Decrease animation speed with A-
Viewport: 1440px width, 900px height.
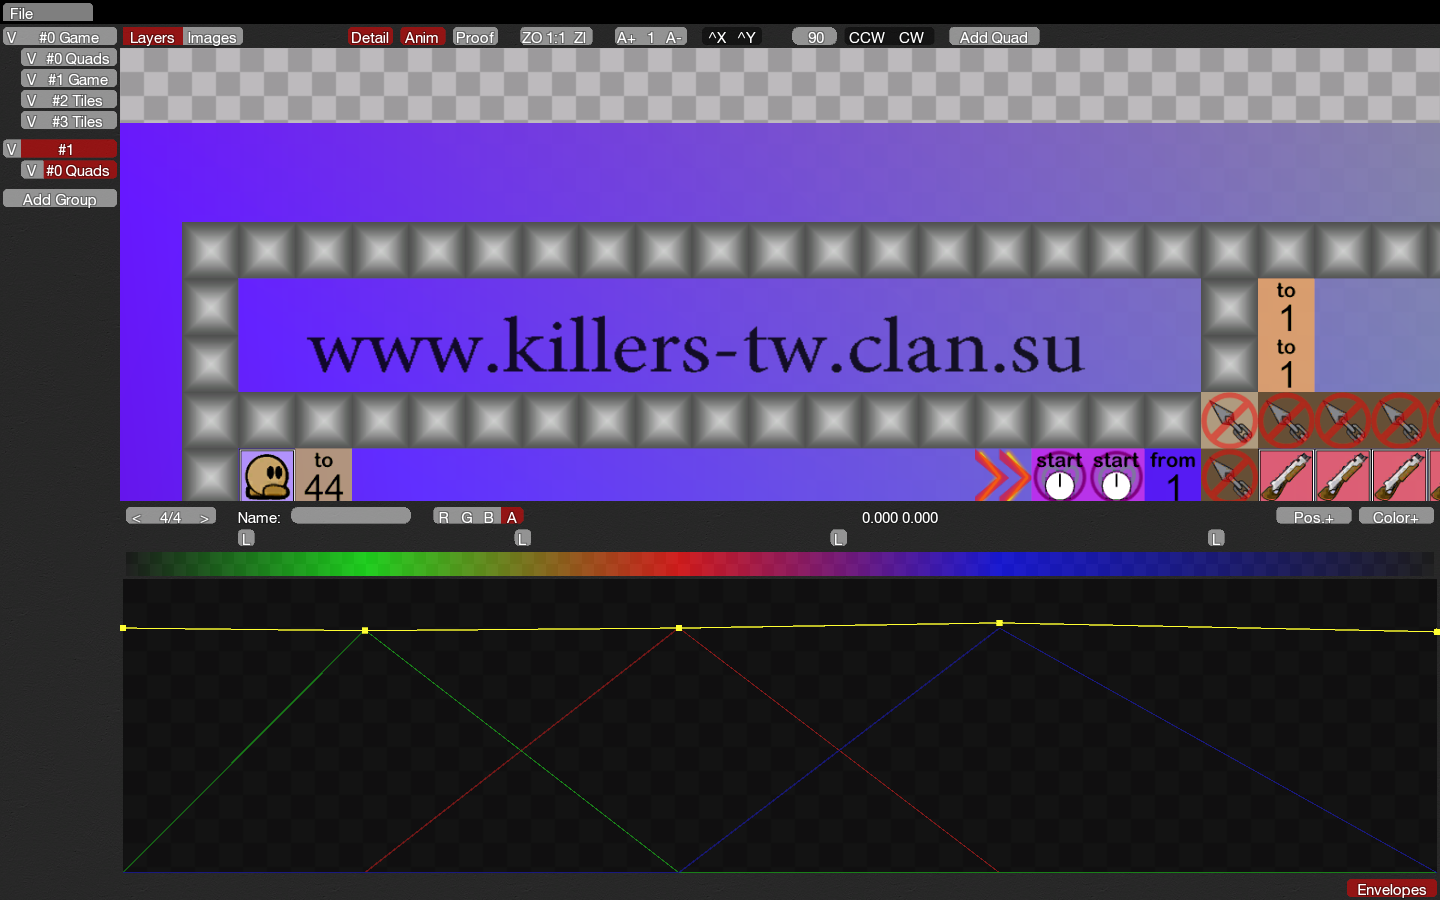(x=674, y=37)
